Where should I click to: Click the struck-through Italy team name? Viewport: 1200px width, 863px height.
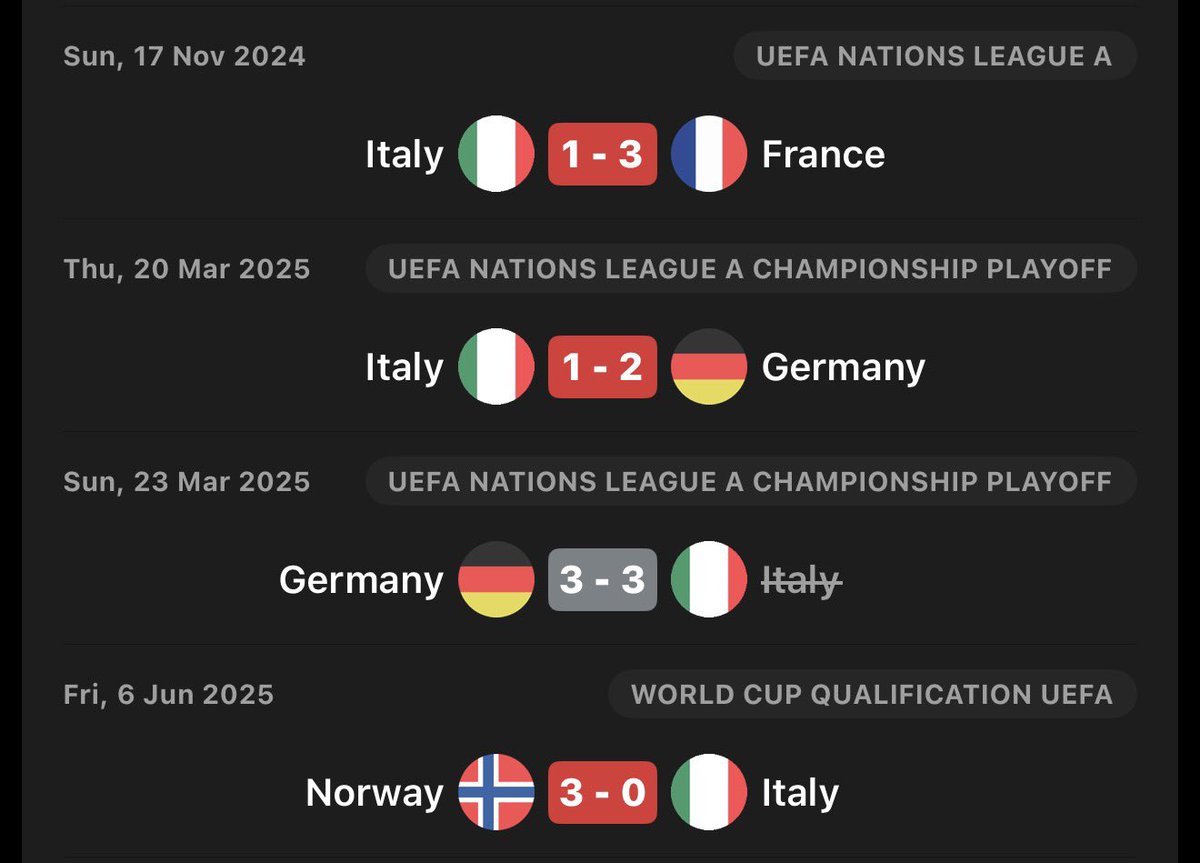pos(801,581)
